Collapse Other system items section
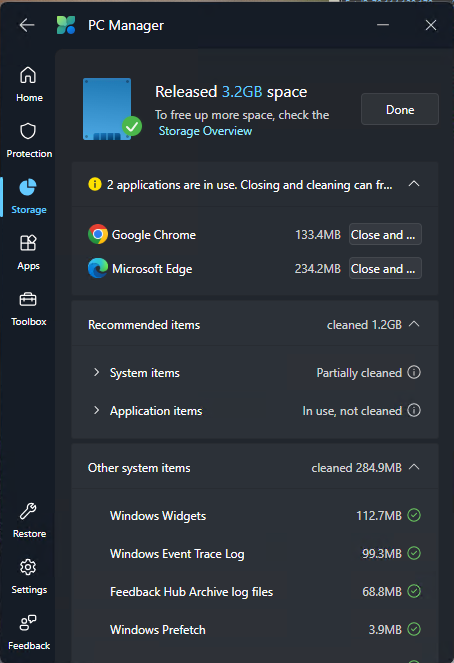 click(x=414, y=467)
